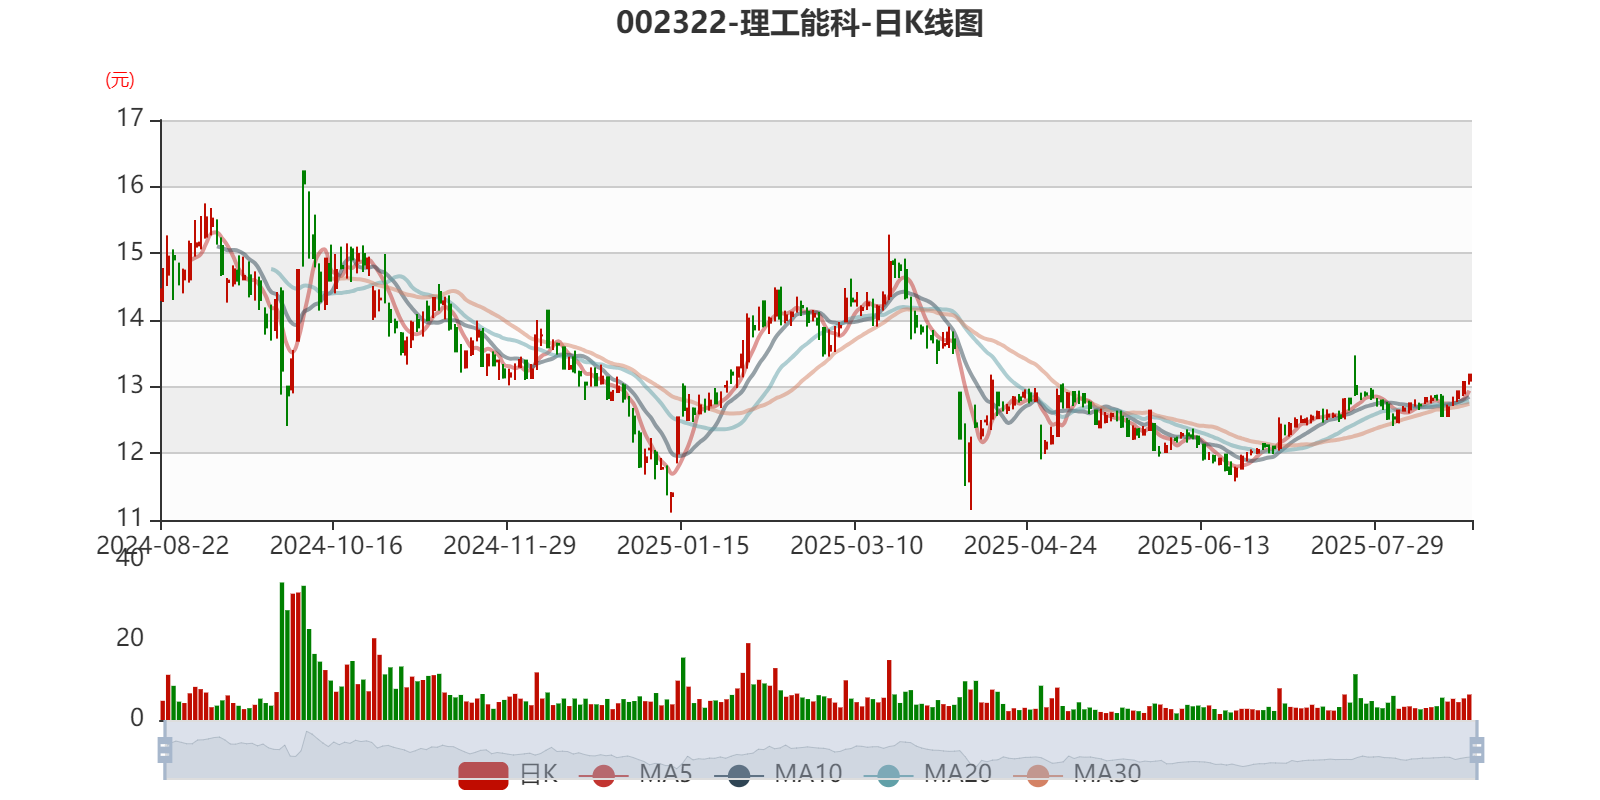The image size is (1600, 800).
Task: Click the 20 label on the volume axis
Action: 130,638
